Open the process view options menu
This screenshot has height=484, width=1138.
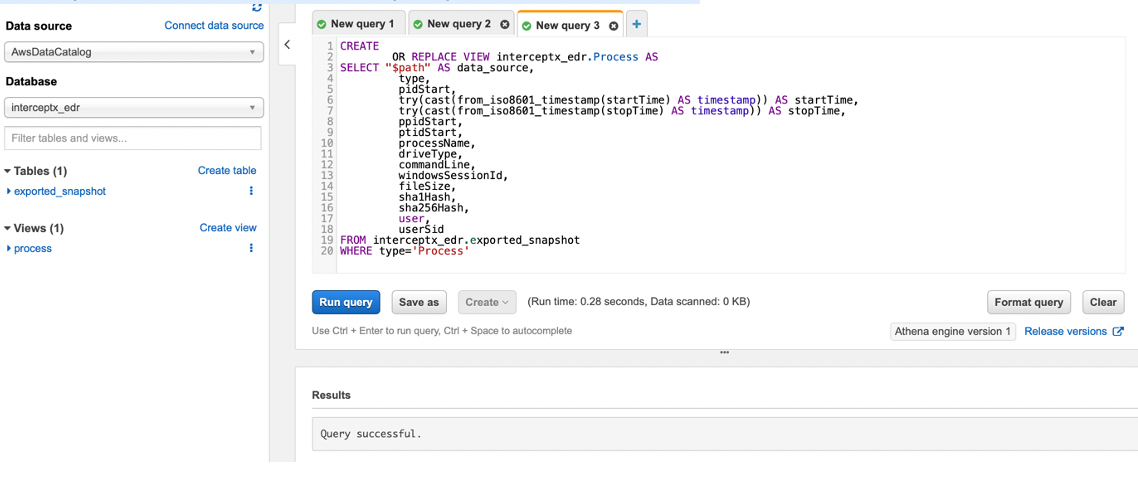click(251, 248)
